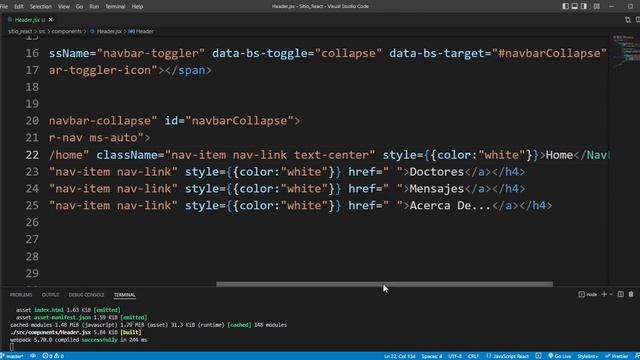Click the split editor icon at top right
The image size is (640, 360).
637,20
